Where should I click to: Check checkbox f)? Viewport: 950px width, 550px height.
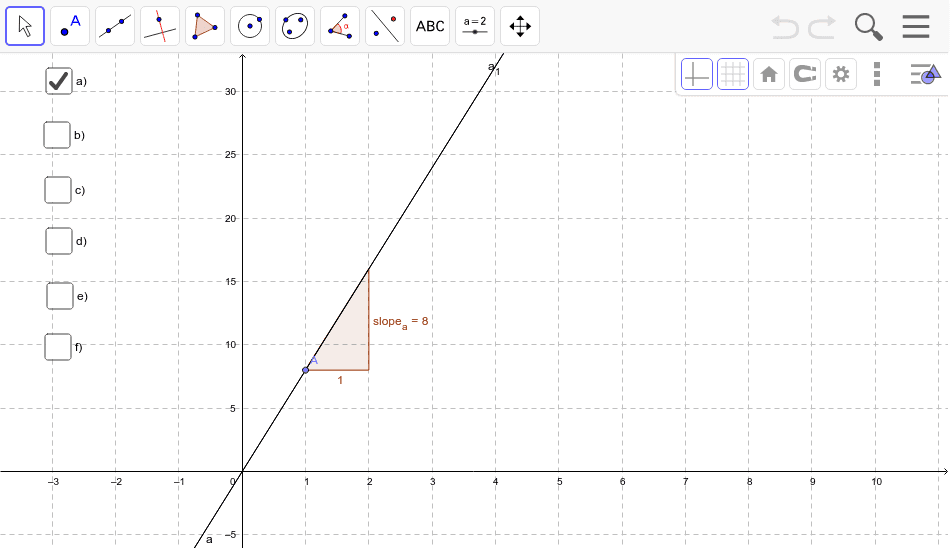(58, 347)
